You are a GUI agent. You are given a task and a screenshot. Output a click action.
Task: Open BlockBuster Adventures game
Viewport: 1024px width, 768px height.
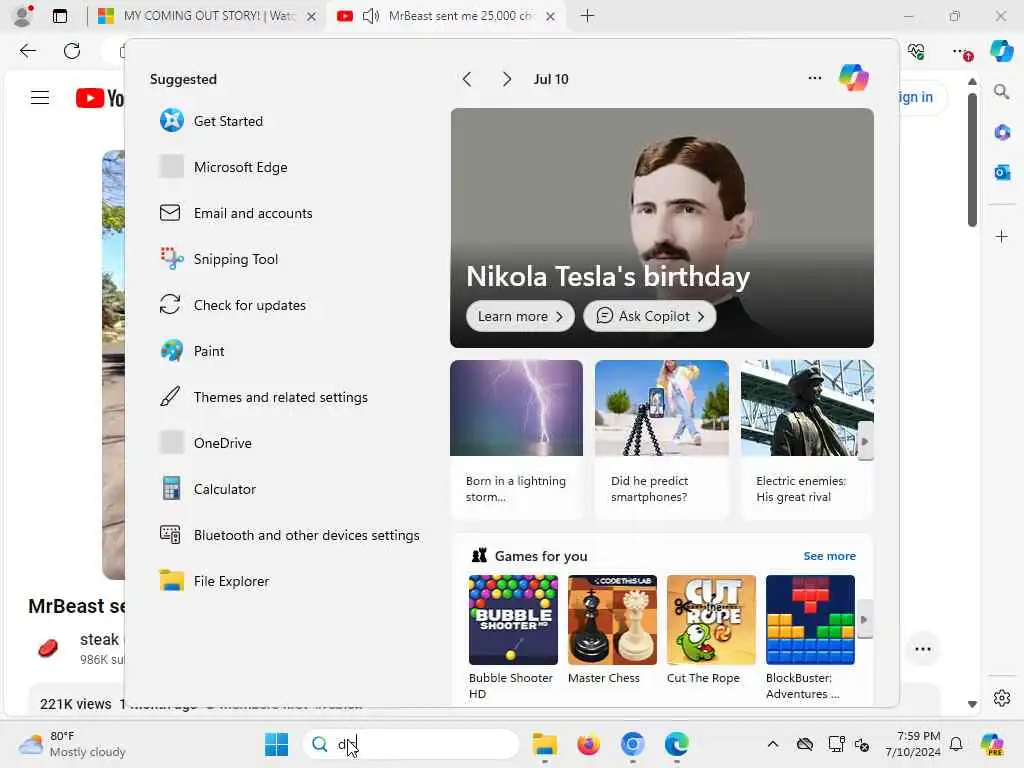coord(810,637)
